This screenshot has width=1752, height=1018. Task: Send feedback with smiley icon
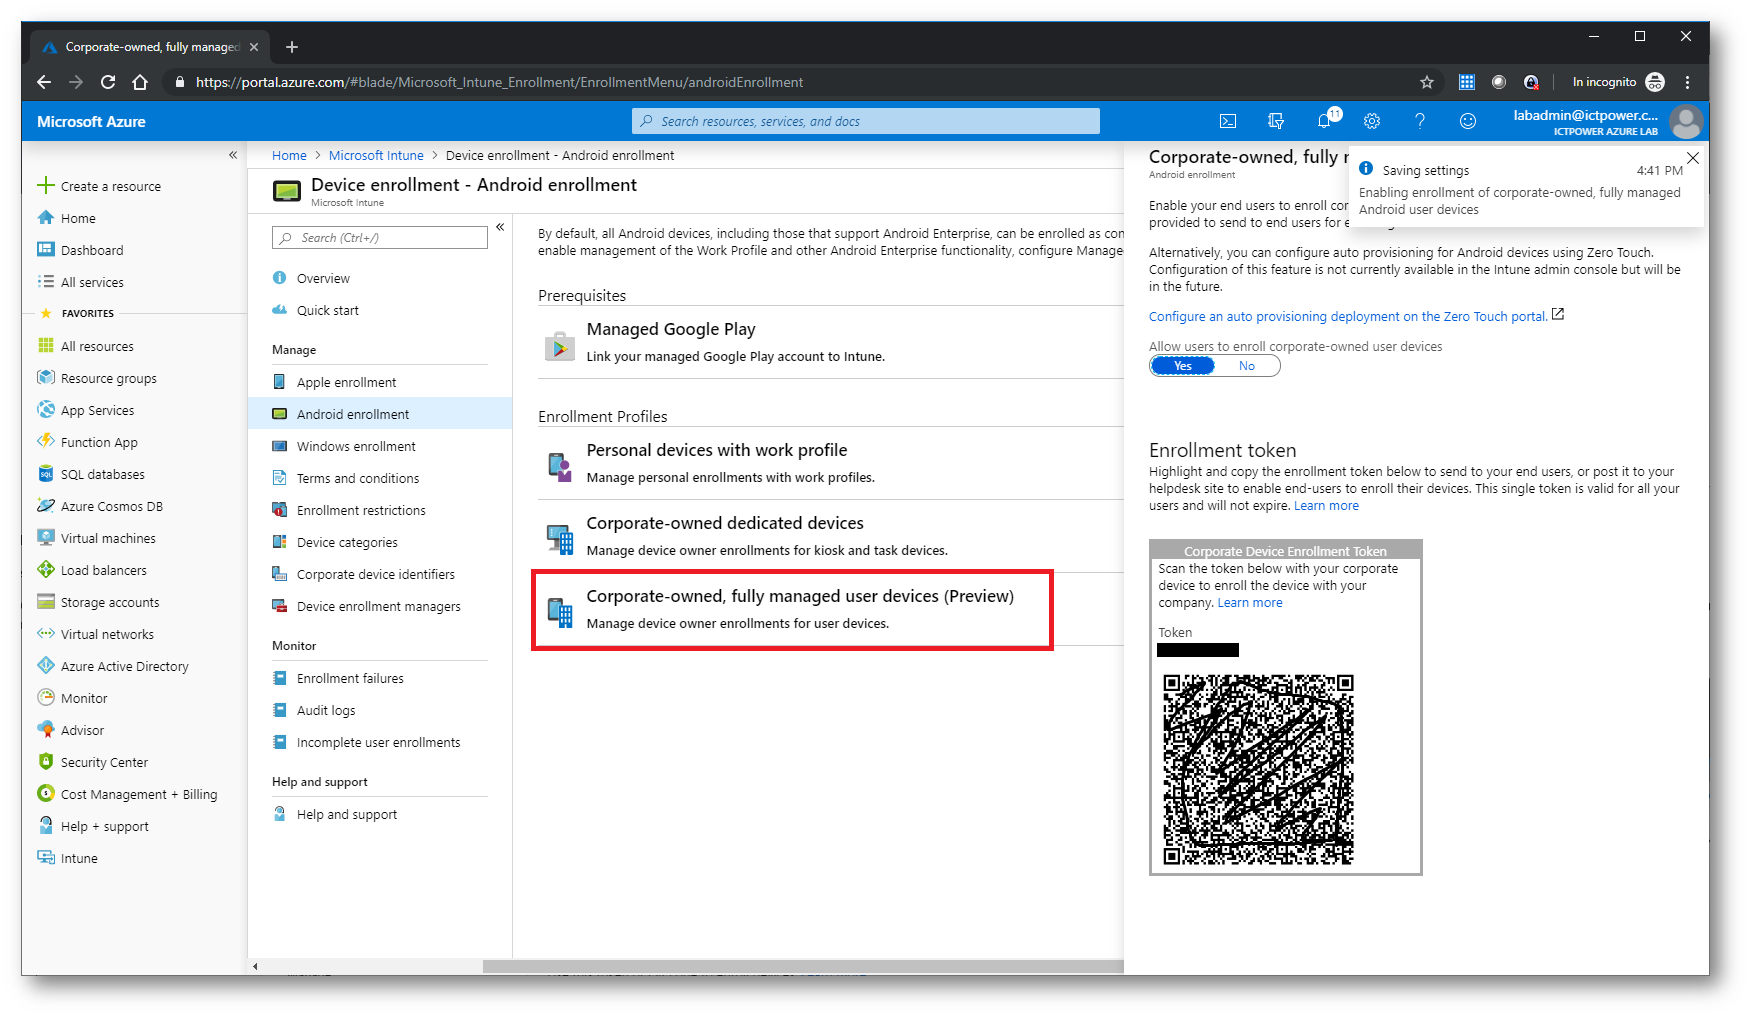1468,121
